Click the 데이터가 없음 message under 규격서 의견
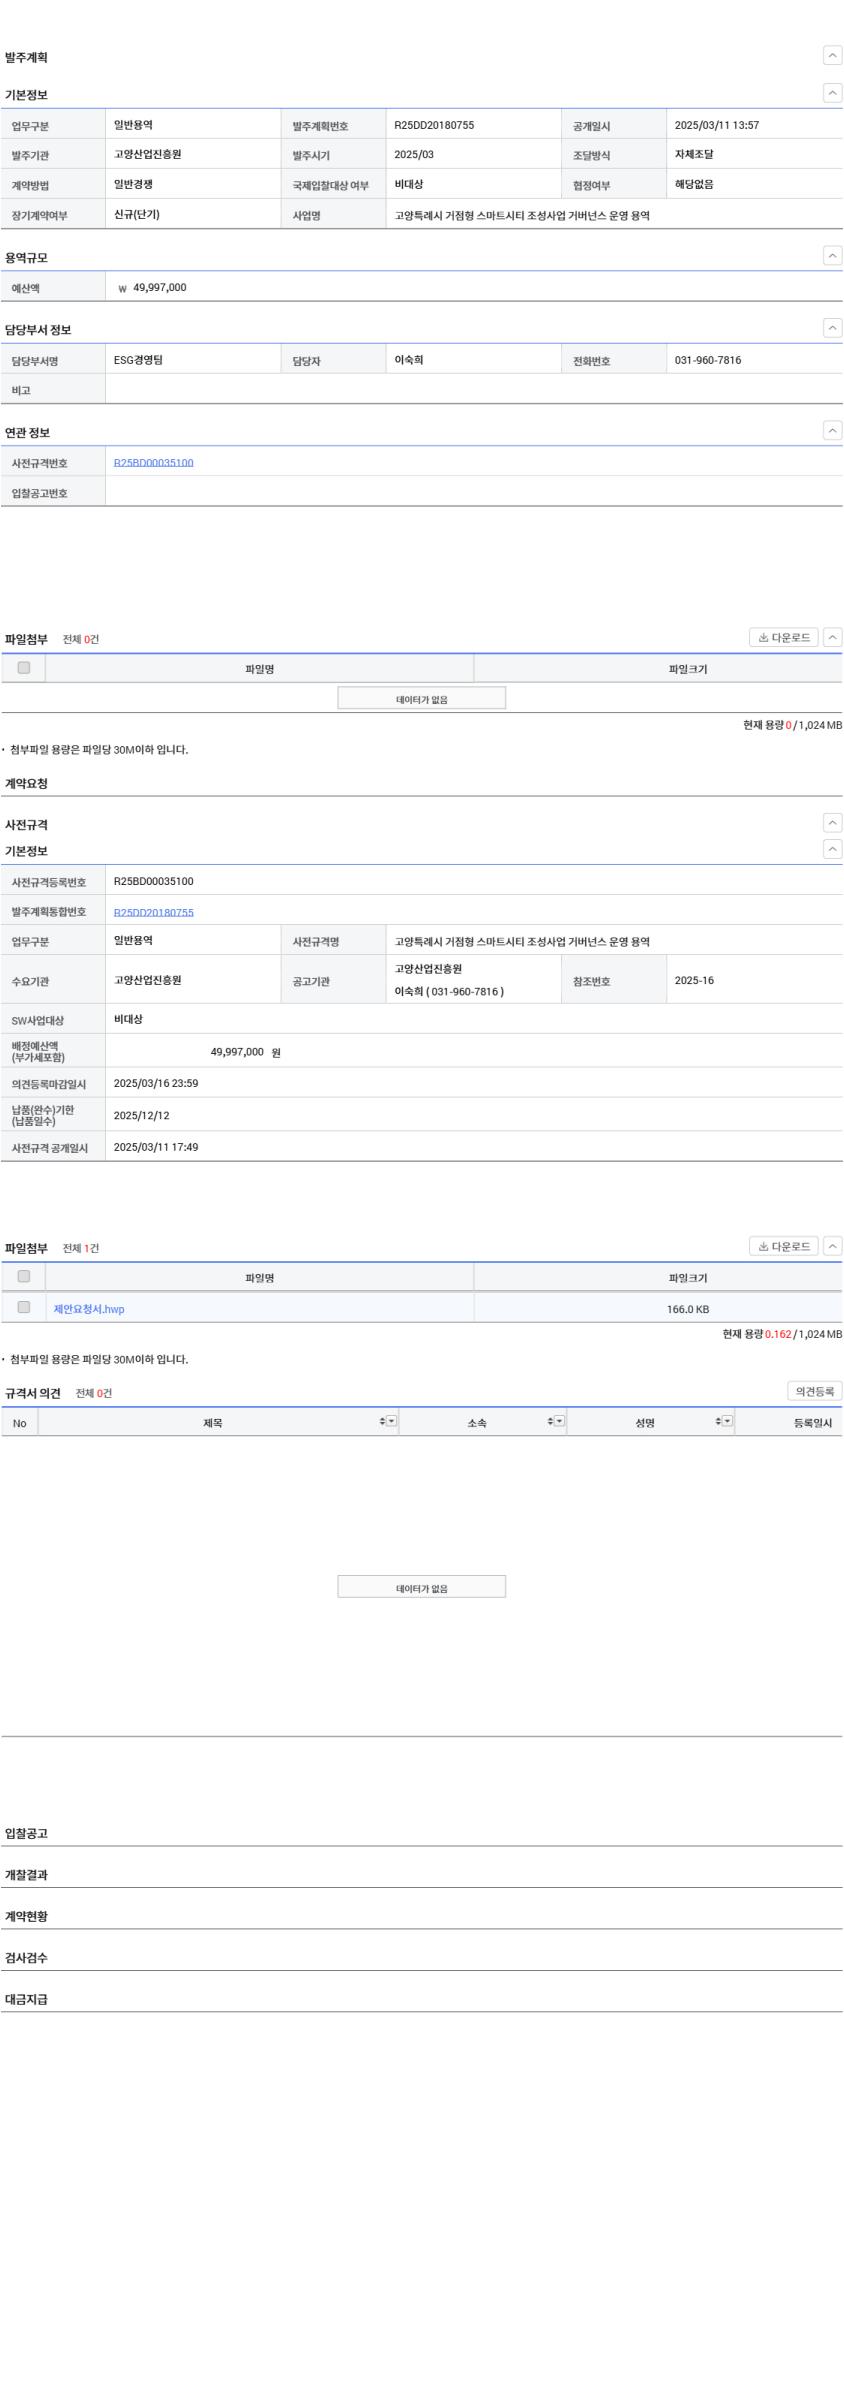 click(x=421, y=1587)
